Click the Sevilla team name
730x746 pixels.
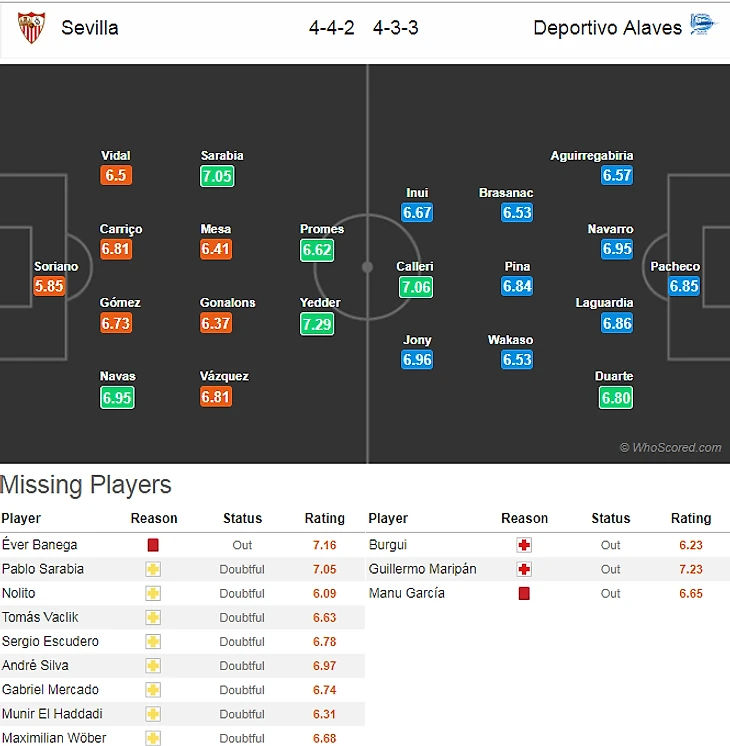click(x=90, y=28)
